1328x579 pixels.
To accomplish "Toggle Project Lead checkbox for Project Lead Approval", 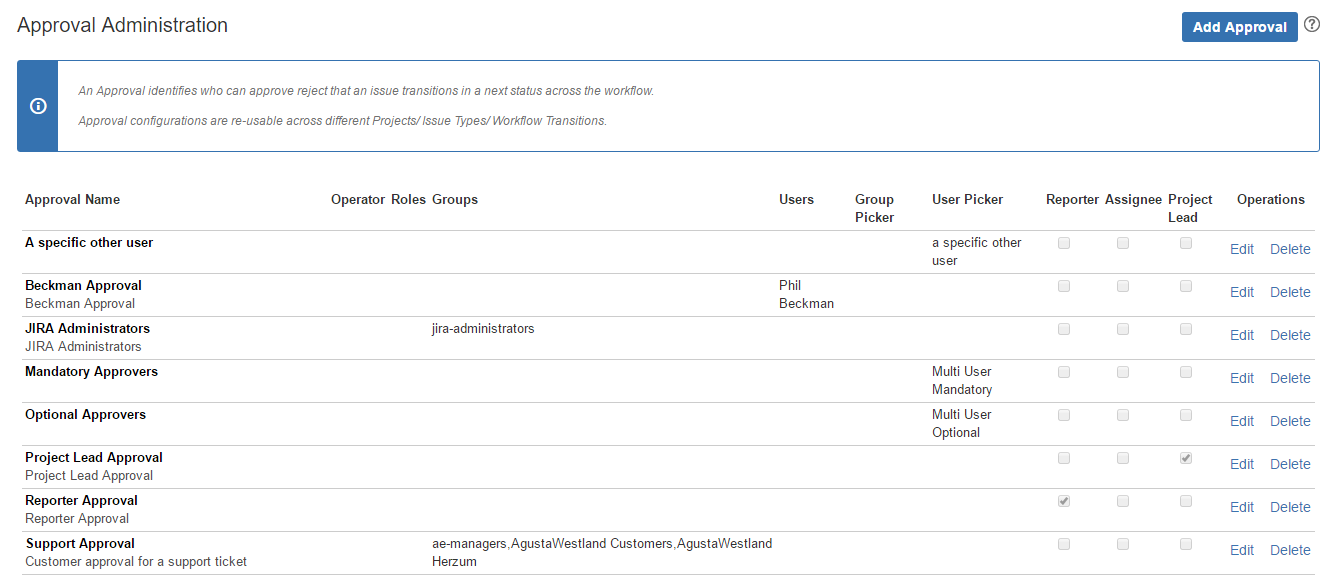I will coord(1186,458).
